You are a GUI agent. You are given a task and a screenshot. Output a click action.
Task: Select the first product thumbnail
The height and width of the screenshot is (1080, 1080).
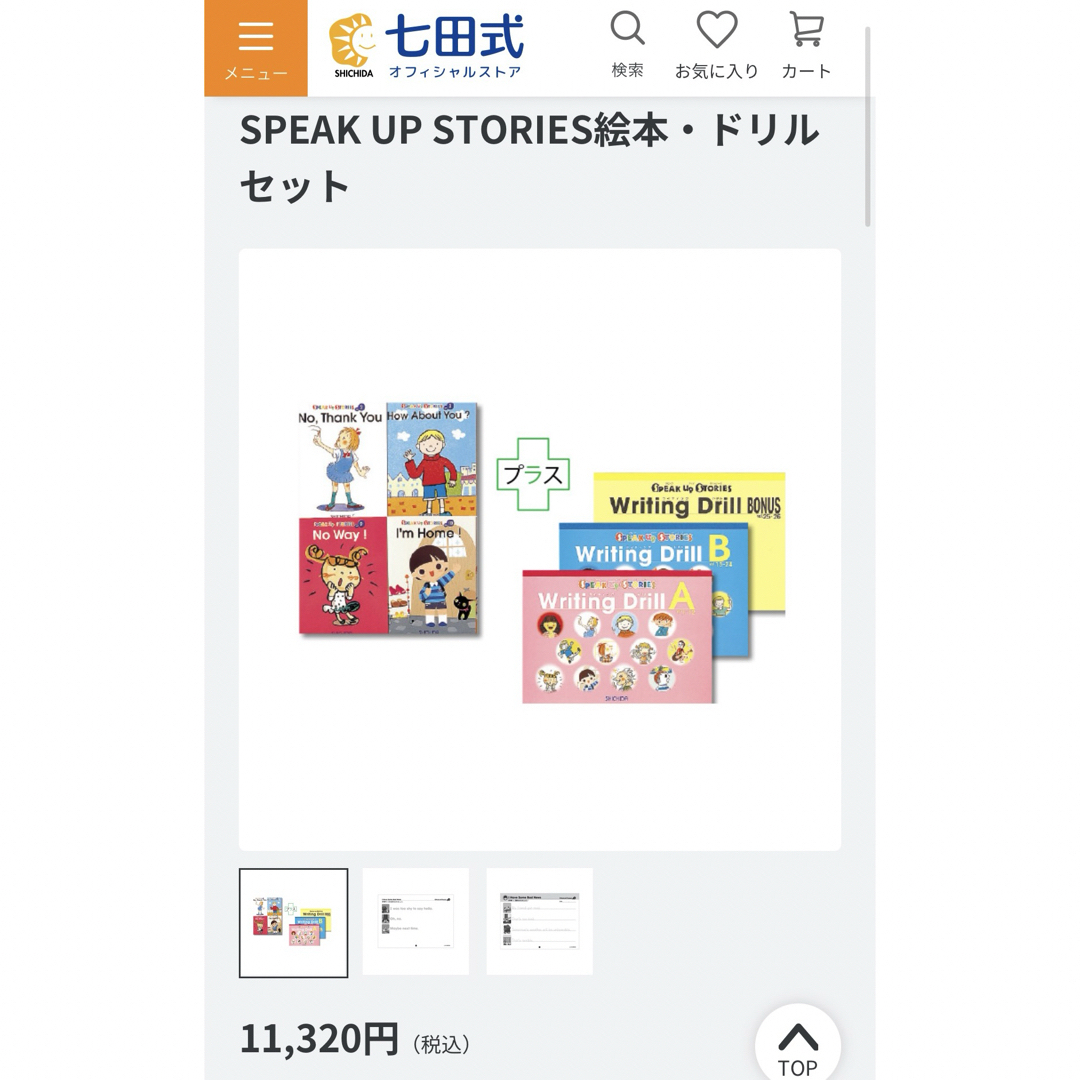(x=293, y=922)
